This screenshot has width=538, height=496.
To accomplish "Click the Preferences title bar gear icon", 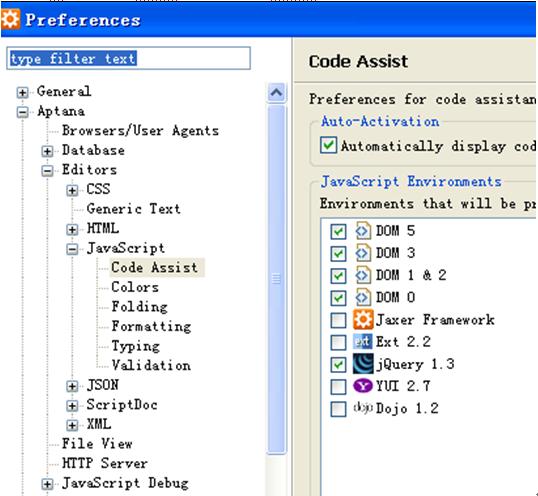I will [x=11, y=19].
